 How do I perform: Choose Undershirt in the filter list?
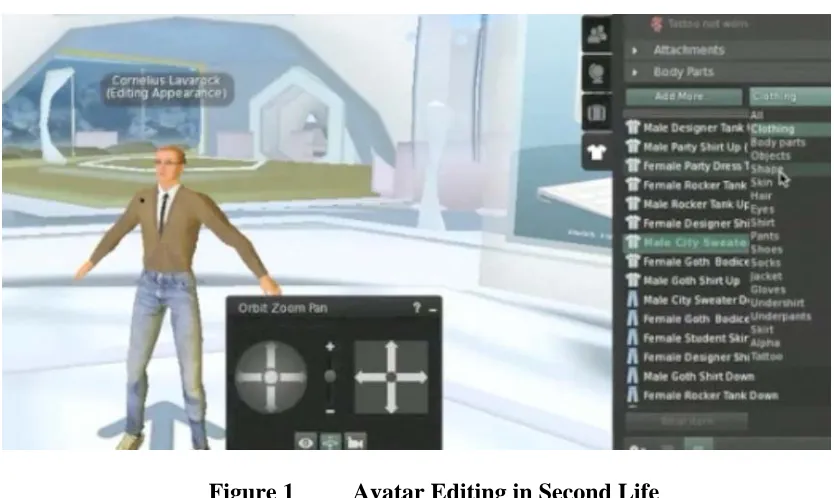tap(777, 303)
